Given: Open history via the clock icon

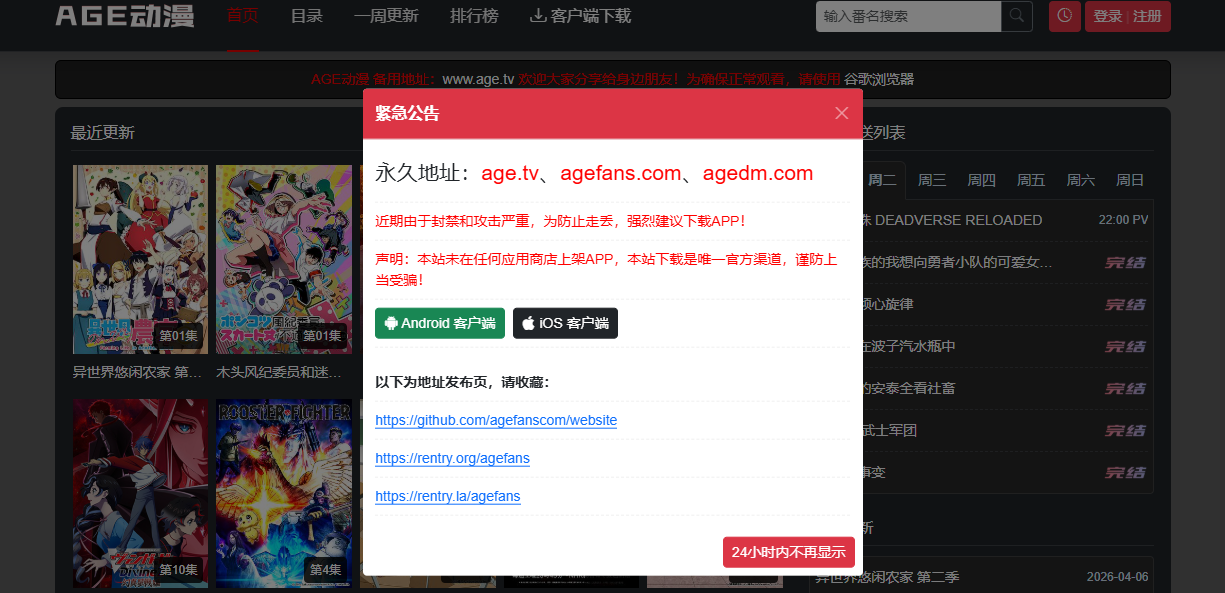Looking at the screenshot, I should pos(1064,16).
